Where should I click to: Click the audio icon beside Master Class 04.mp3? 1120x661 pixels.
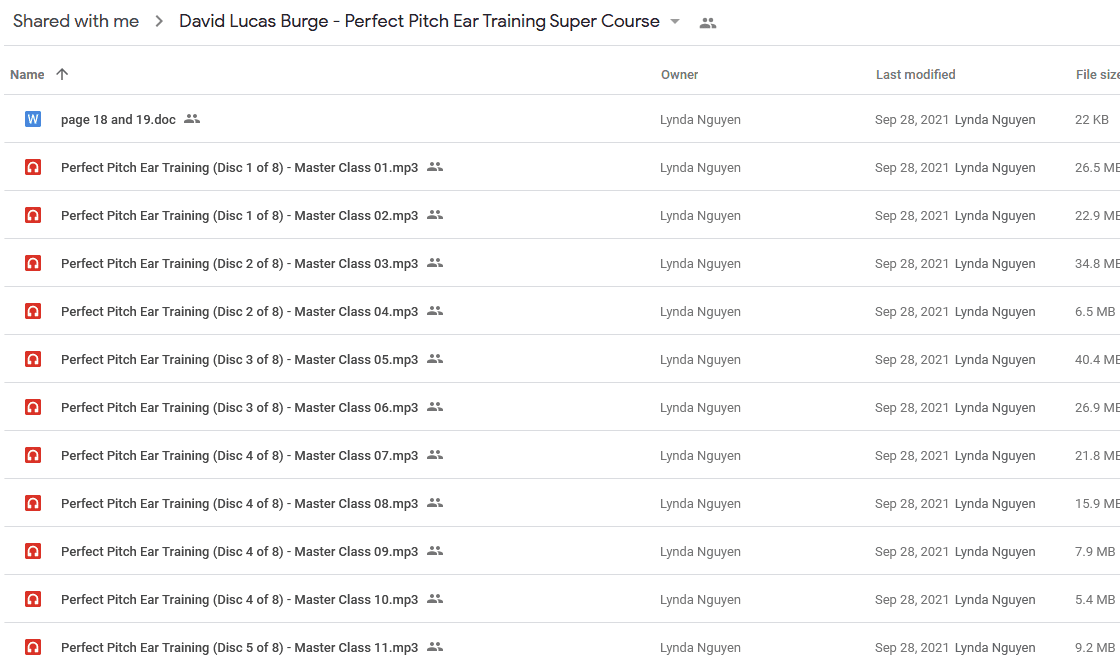point(33,312)
